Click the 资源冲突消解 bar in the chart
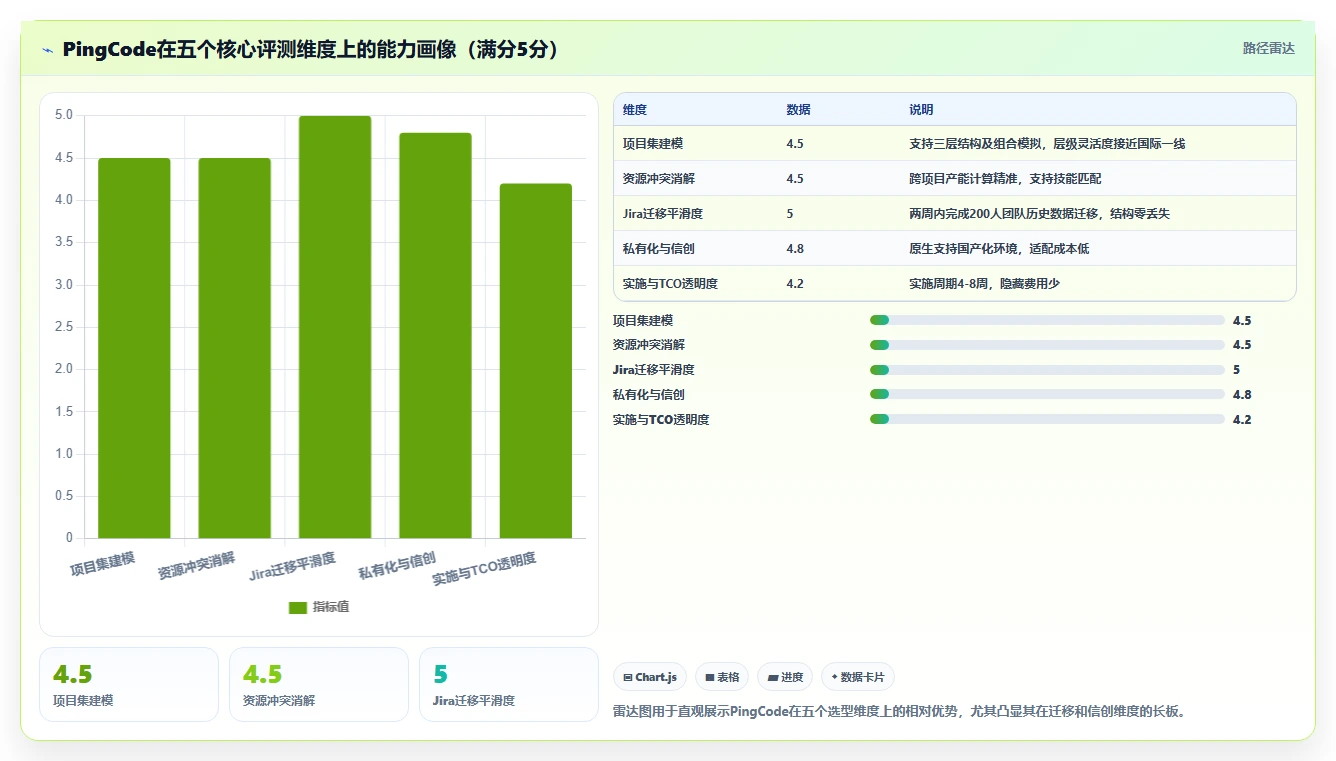1336x761 pixels. (234, 348)
